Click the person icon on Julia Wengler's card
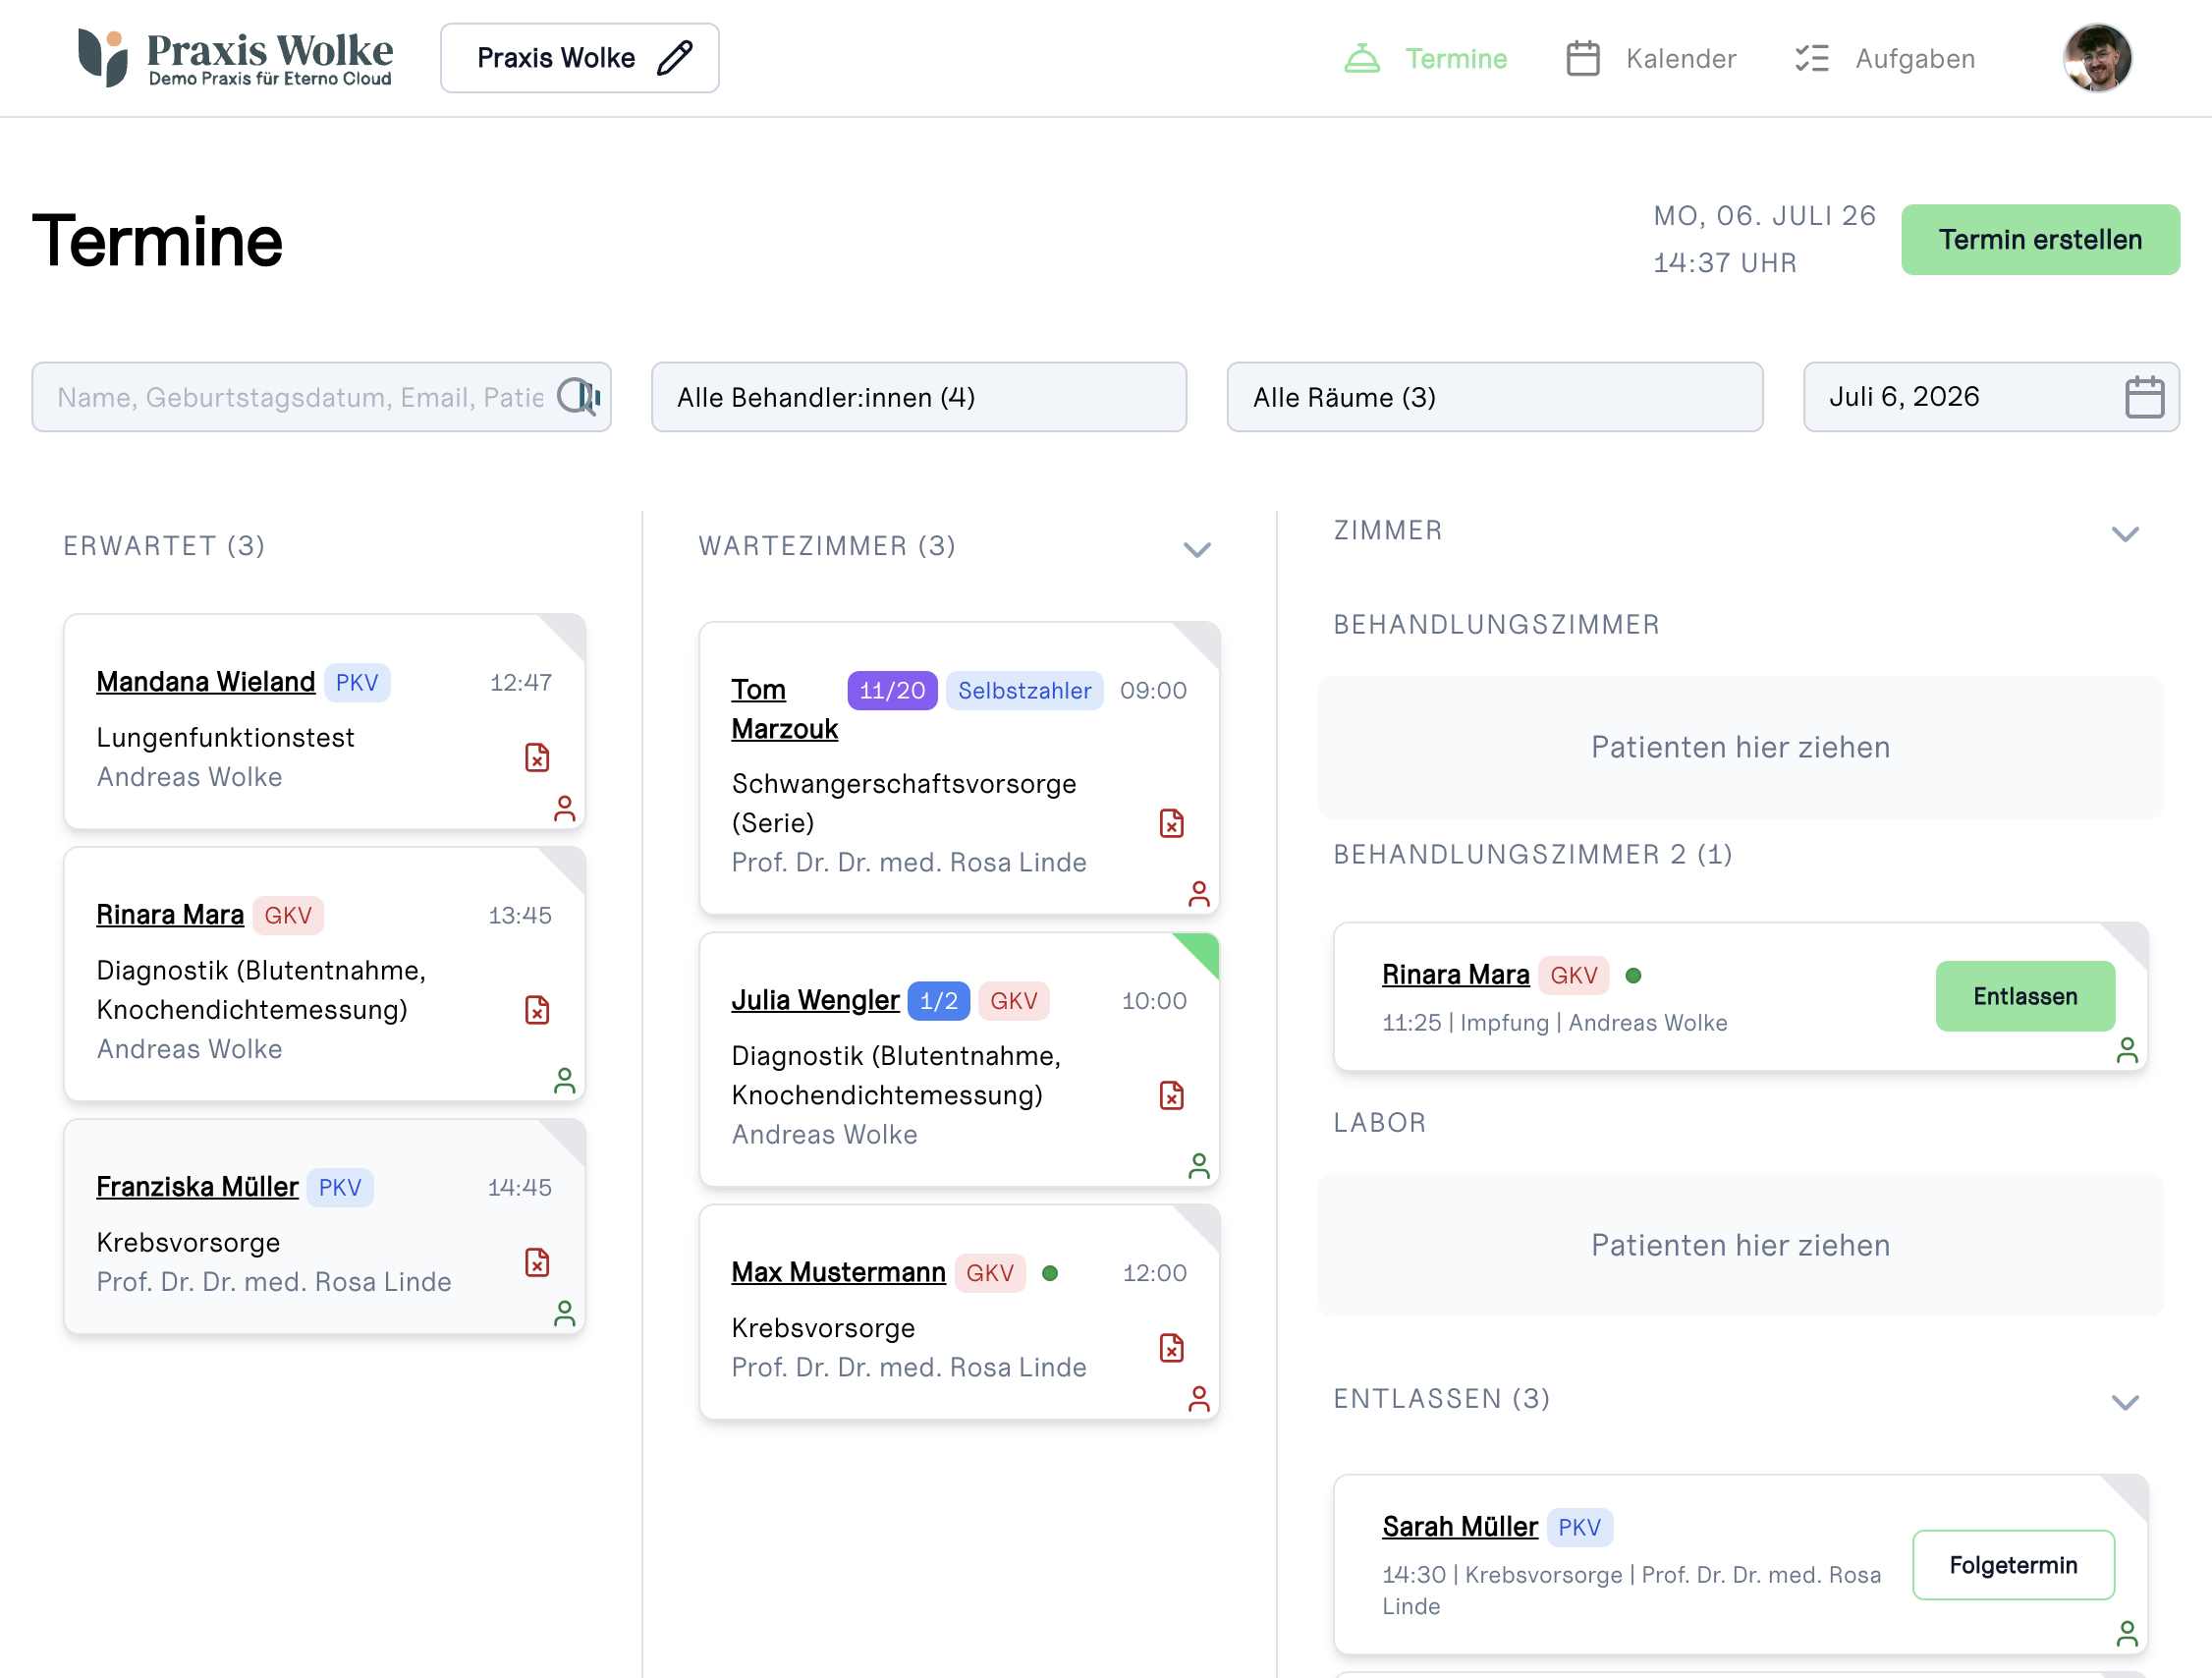Viewport: 2212px width, 1678px height. point(1199,1166)
